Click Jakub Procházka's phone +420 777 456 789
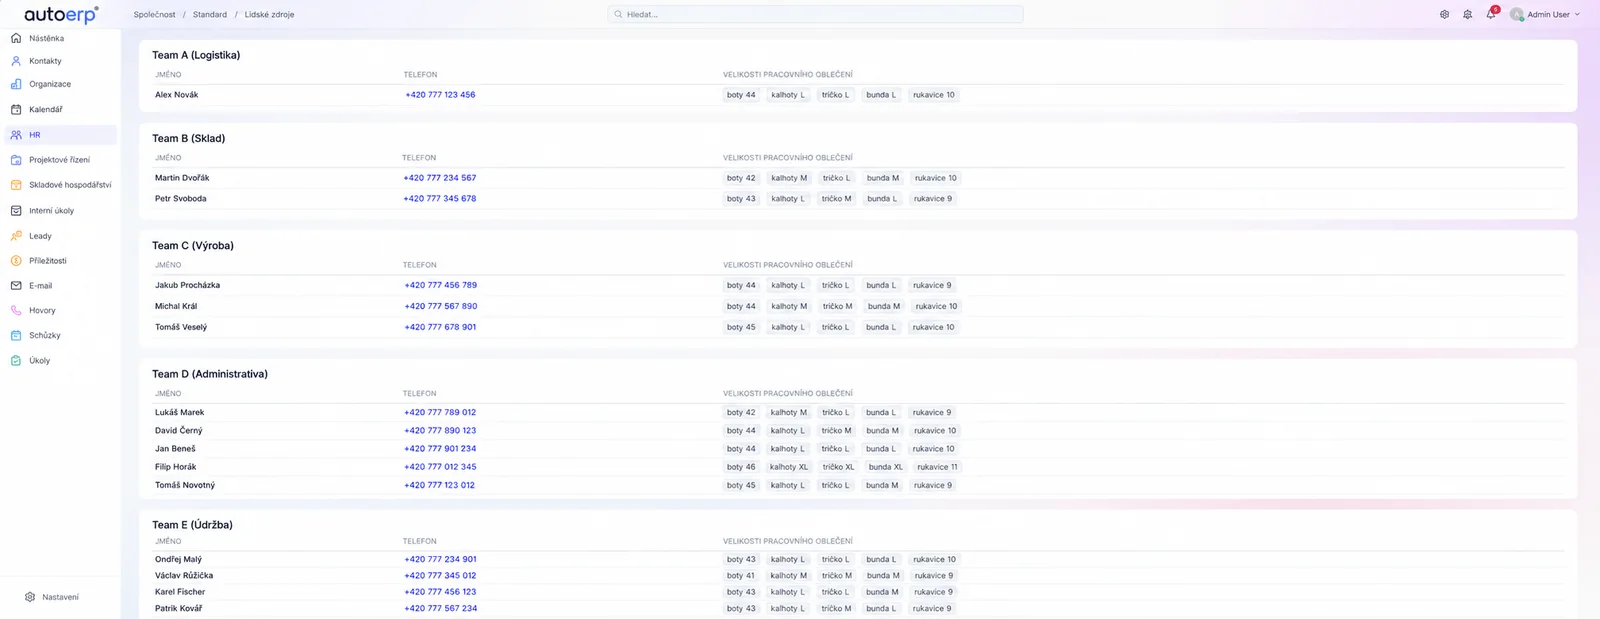The width and height of the screenshot is (1600, 619). tap(440, 285)
